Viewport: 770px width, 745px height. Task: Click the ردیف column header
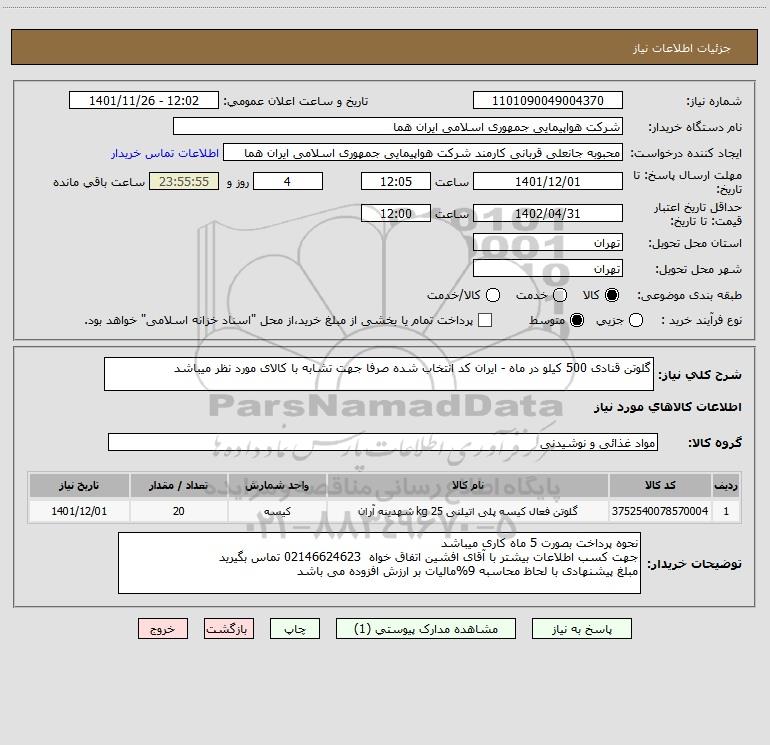(x=726, y=485)
